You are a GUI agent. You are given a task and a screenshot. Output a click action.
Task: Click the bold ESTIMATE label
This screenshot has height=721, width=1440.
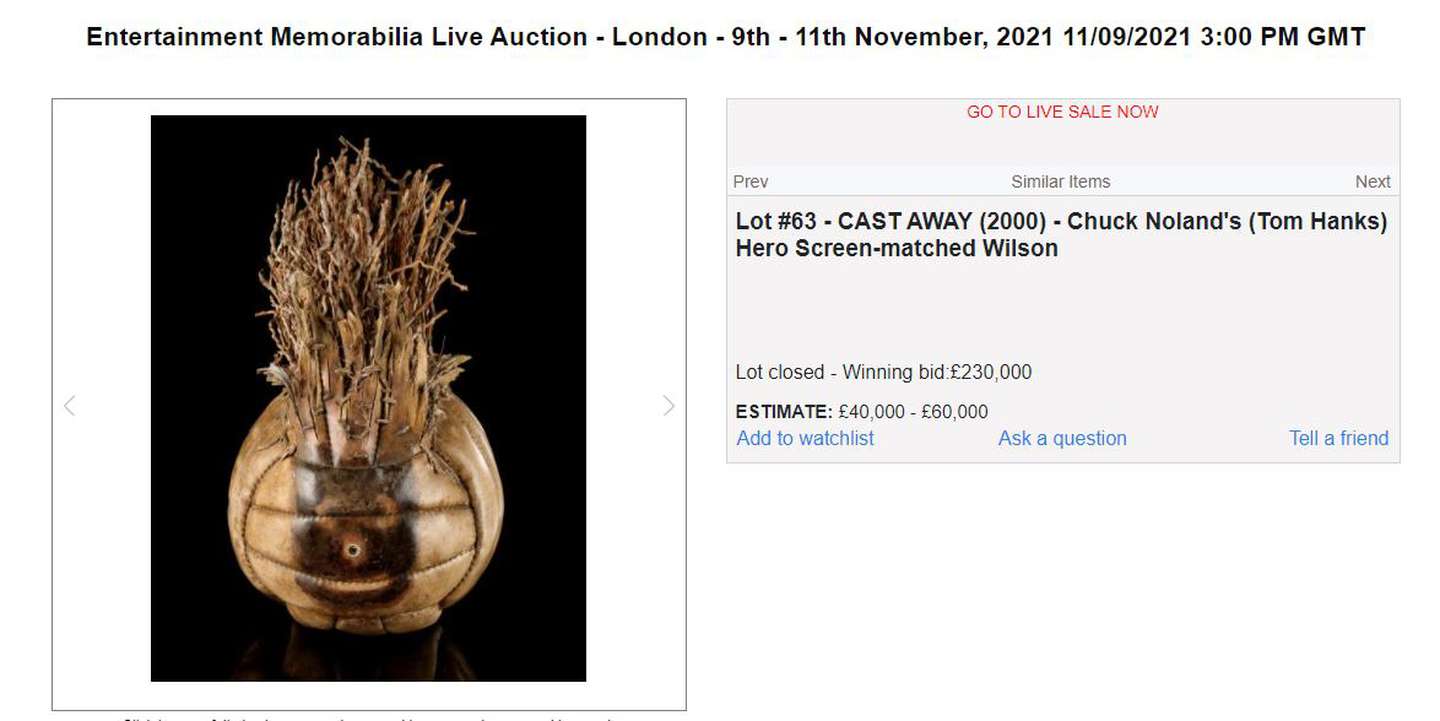(x=783, y=412)
